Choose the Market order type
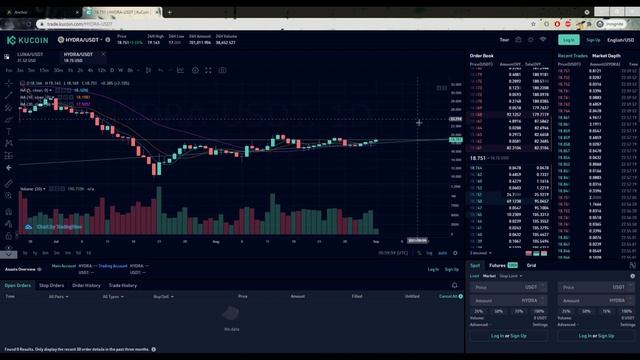 coord(489,276)
